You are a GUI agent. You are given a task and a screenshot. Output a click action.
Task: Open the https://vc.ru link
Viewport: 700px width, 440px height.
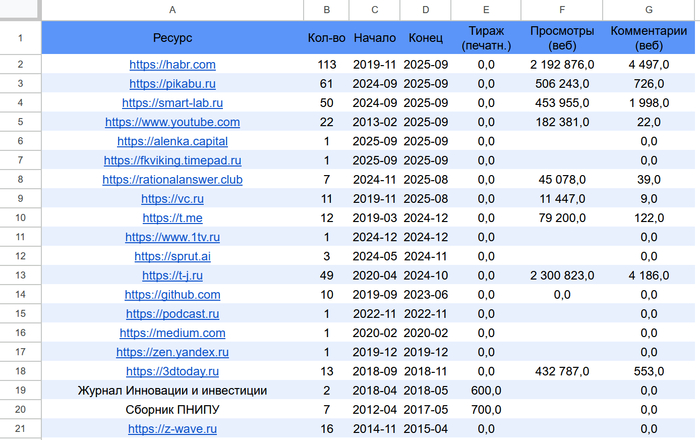172,199
